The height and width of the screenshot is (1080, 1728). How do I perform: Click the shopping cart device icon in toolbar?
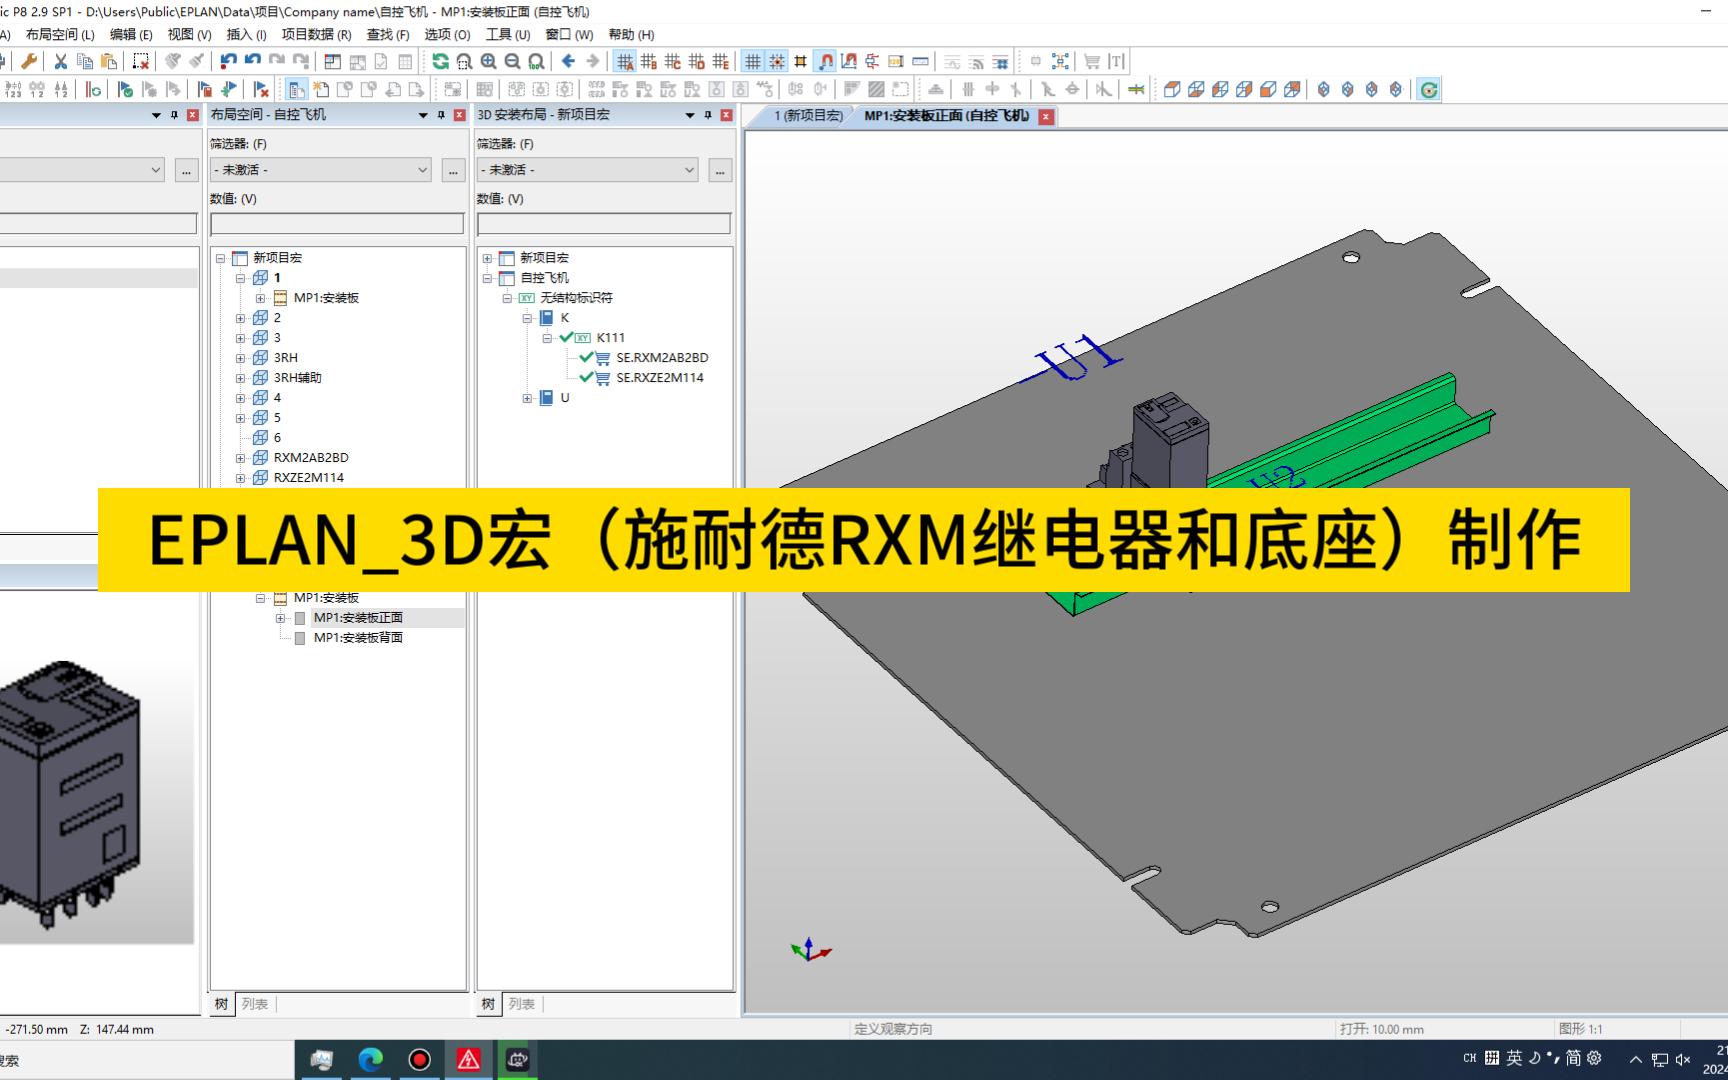[1092, 61]
